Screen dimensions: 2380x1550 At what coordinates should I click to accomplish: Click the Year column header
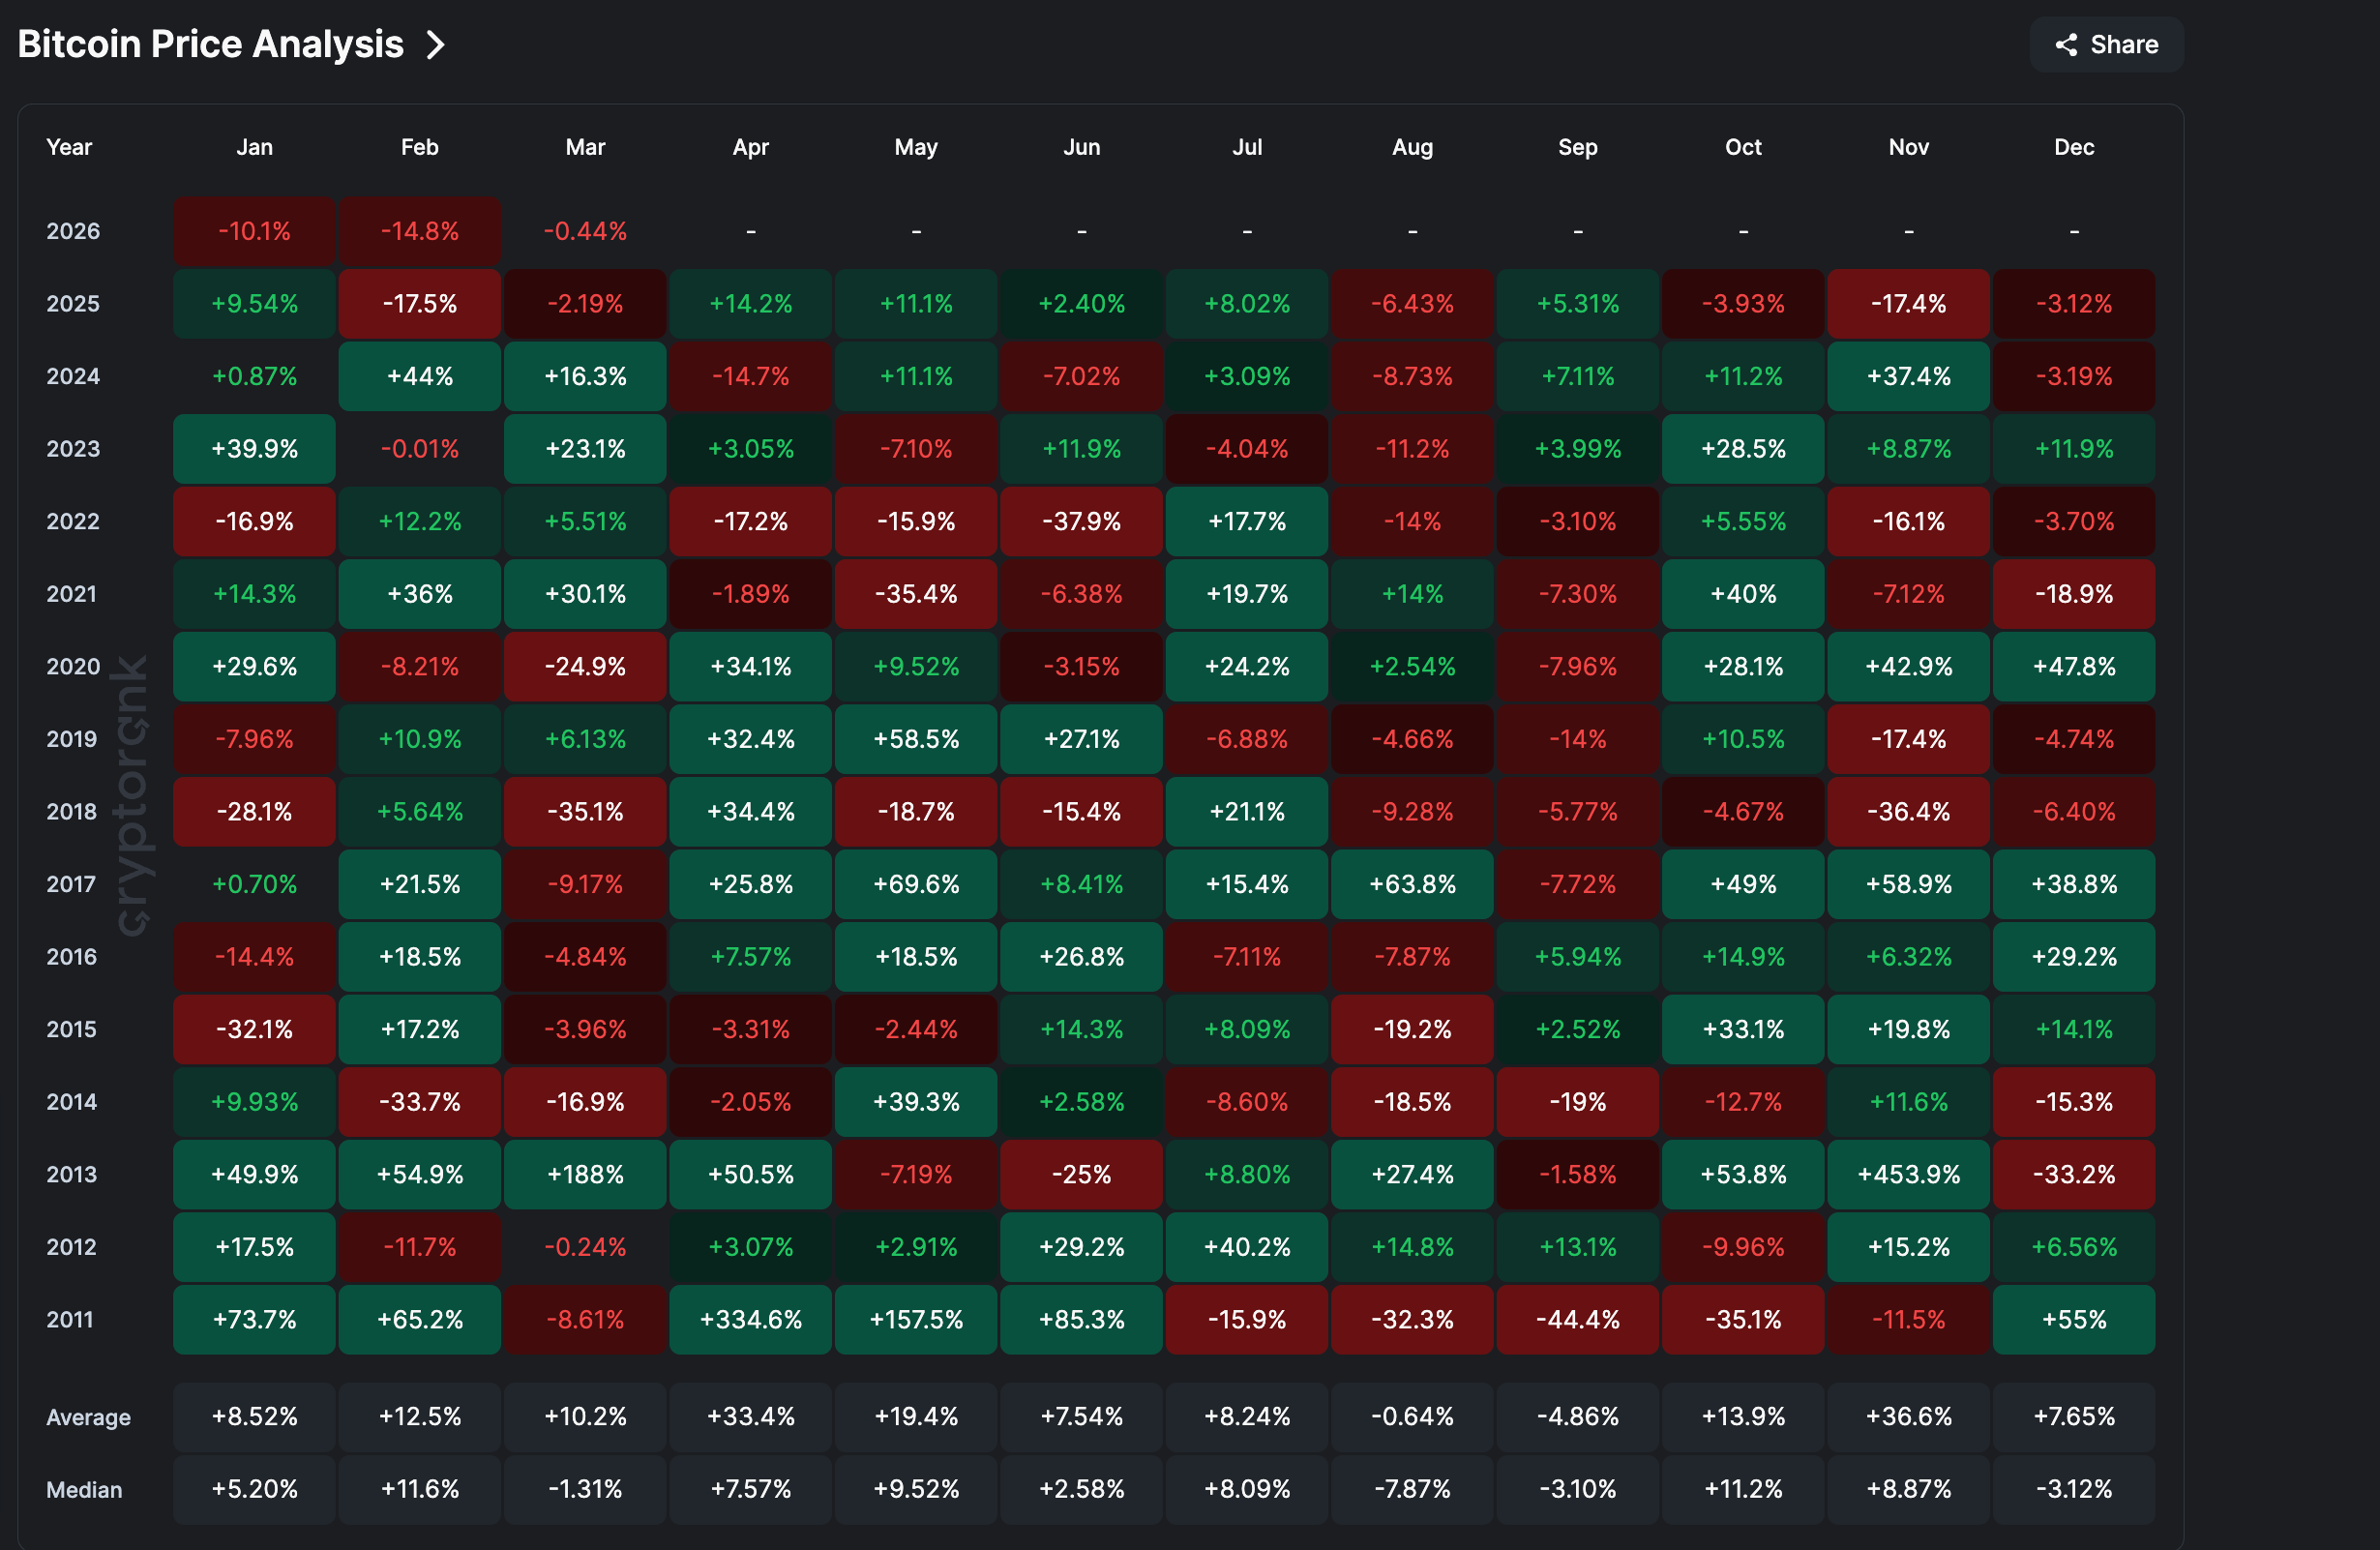(68, 146)
